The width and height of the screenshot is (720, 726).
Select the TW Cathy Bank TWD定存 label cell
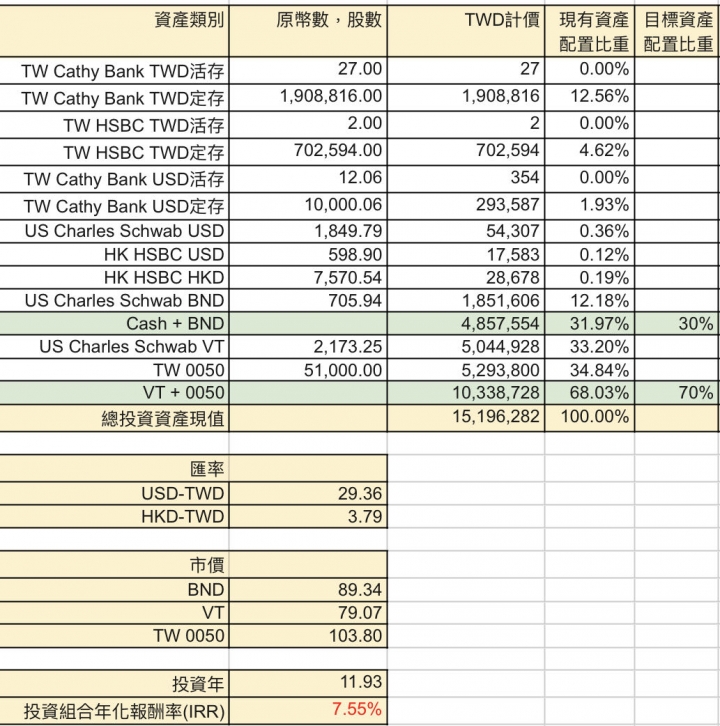(114, 98)
